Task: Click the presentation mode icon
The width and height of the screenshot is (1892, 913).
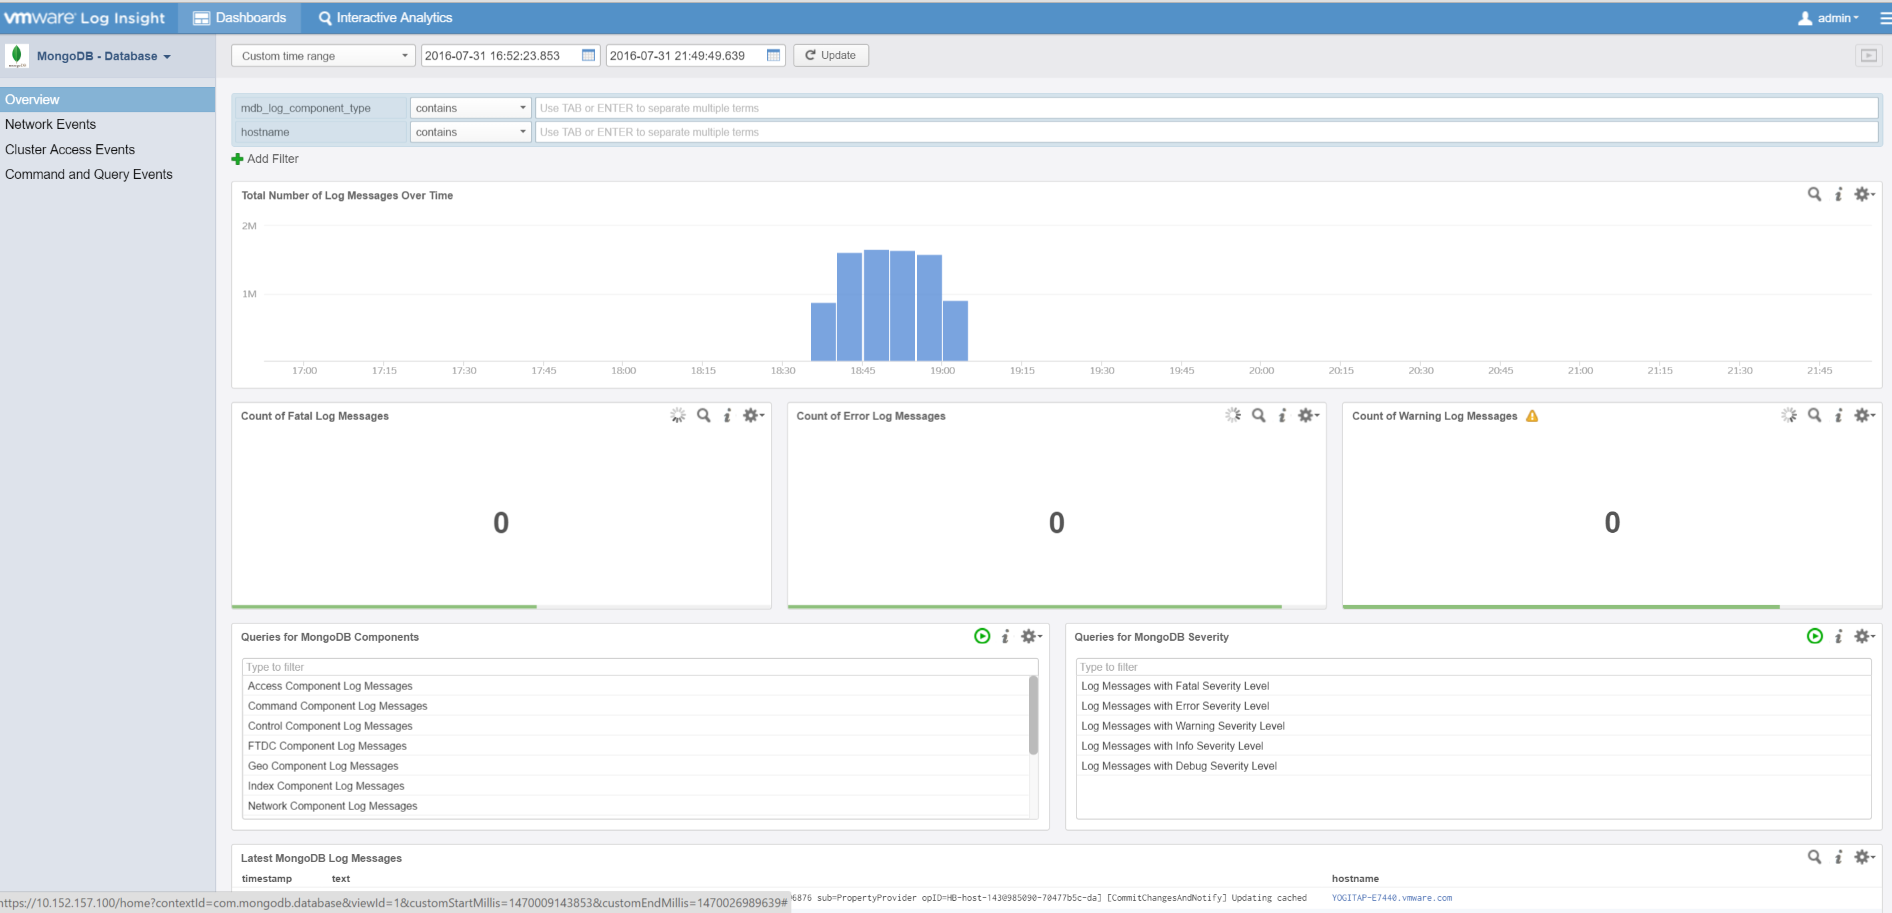Action: (1868, 56)
